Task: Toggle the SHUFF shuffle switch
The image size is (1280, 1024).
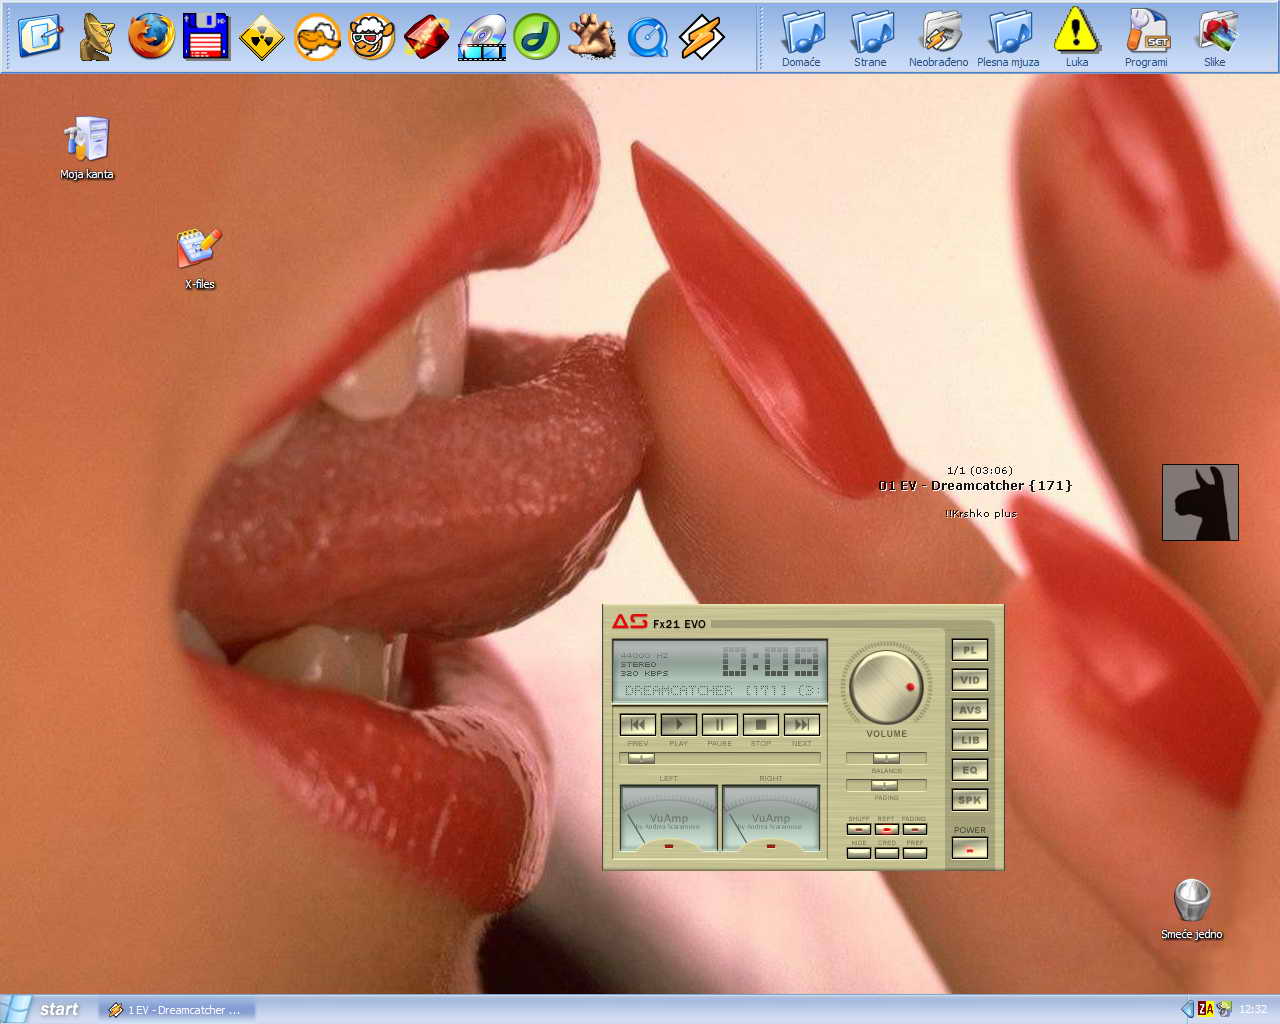Action: pos(859,829)
